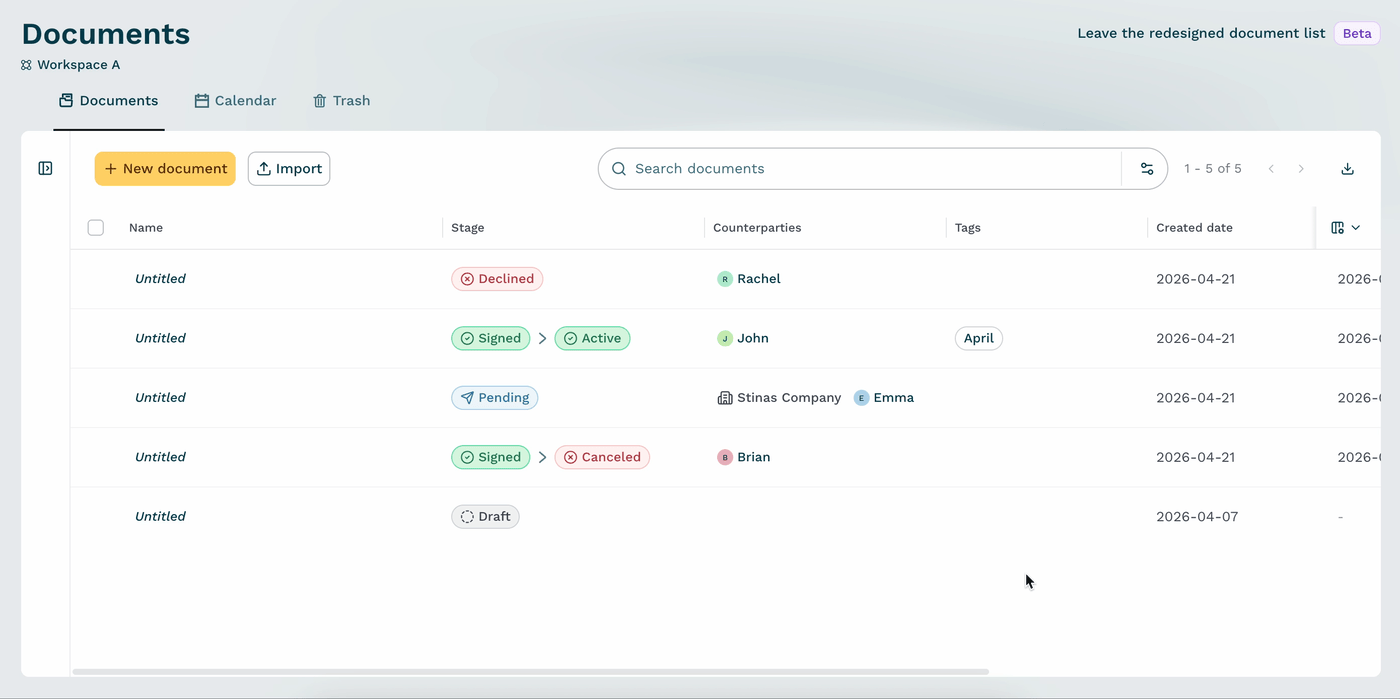
Task: Click counterparty name Rachel
Action: (x=759, y=279)
